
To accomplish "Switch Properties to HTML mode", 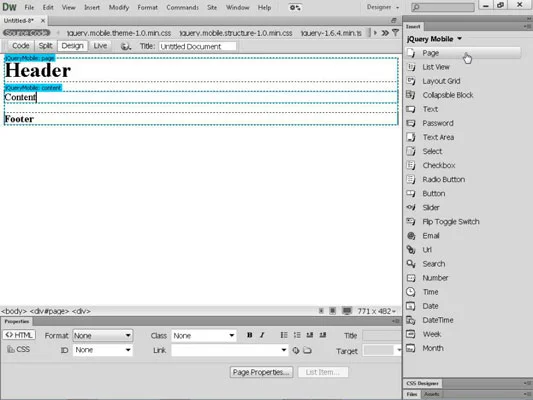I will coord(19,335).
